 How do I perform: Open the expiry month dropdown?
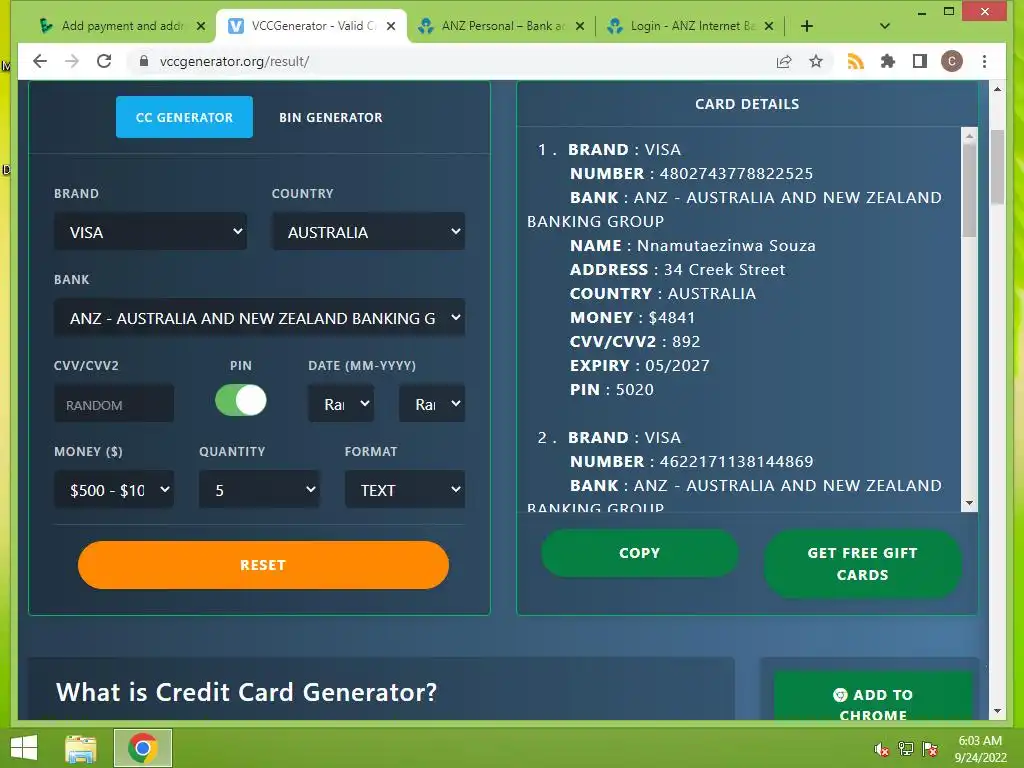(341, 404)
